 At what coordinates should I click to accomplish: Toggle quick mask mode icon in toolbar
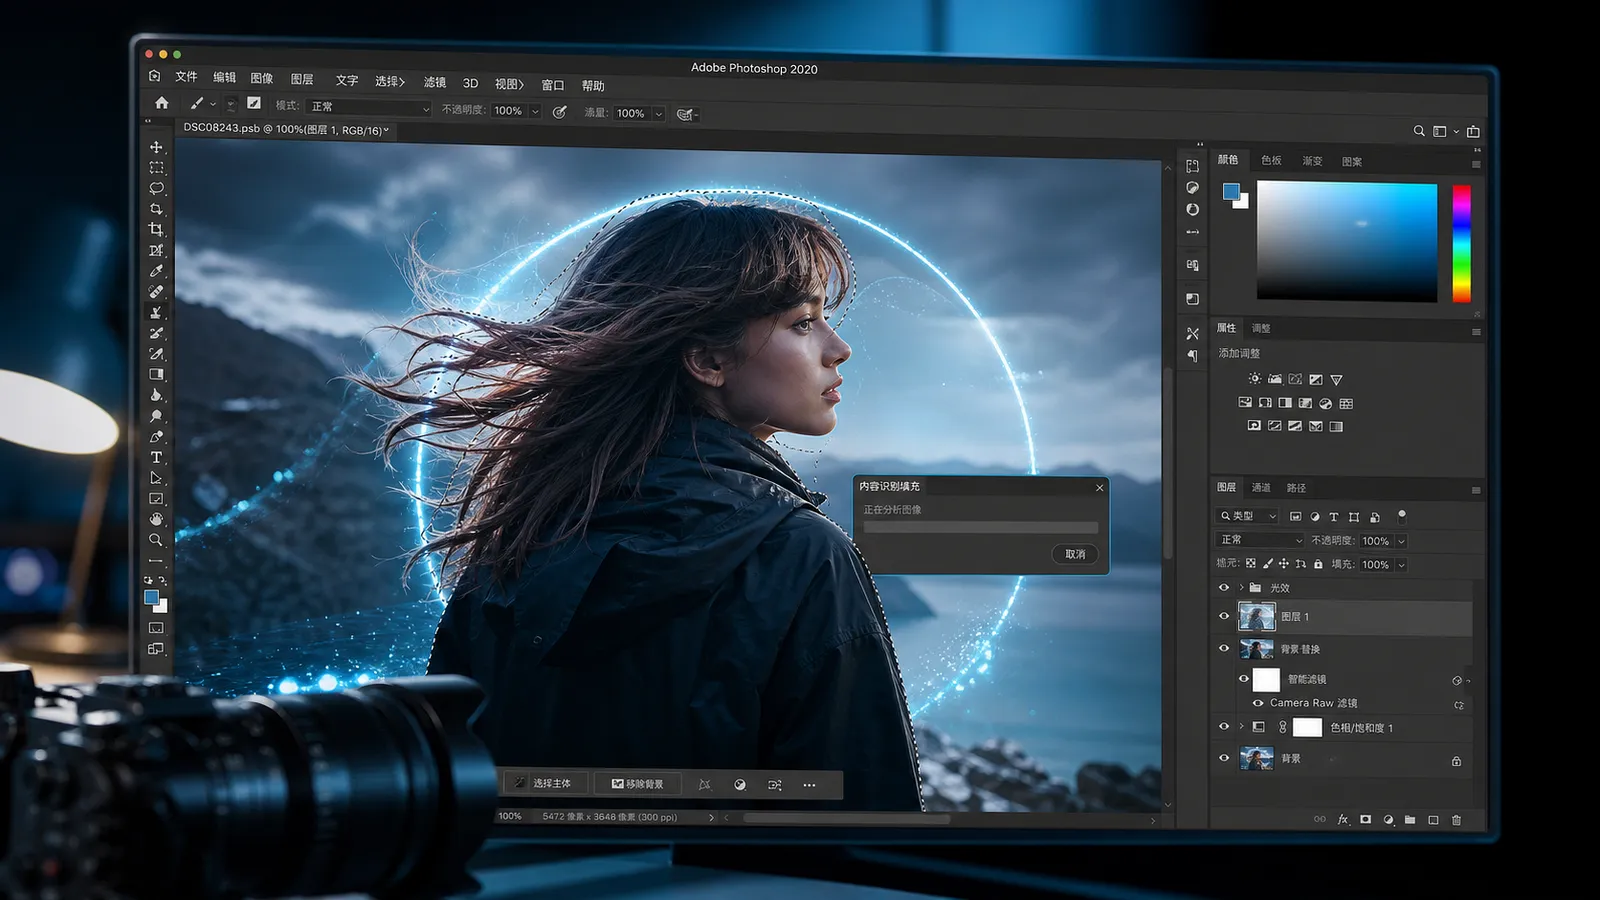[x=156, y=628]
